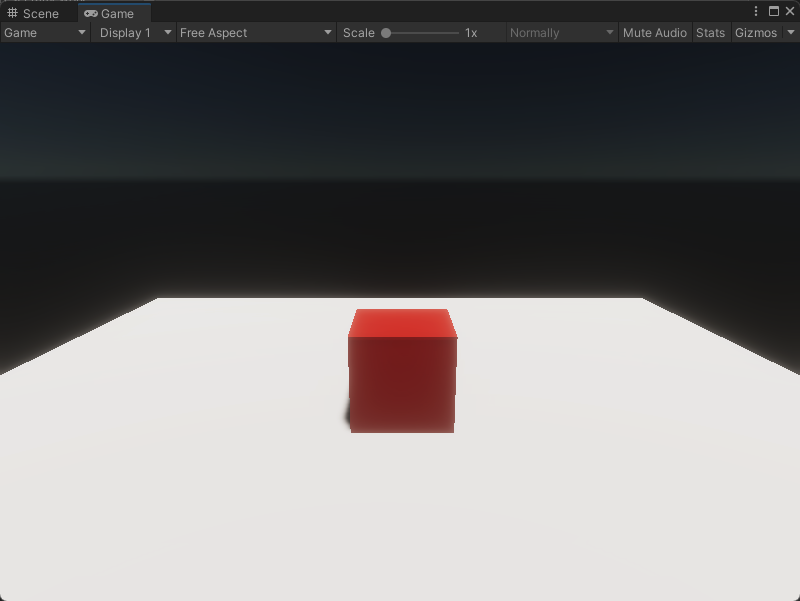This screenshot has height=601, width=800.
Task: Click the Display 1 dropdown arrow
Action: point(166,32)
